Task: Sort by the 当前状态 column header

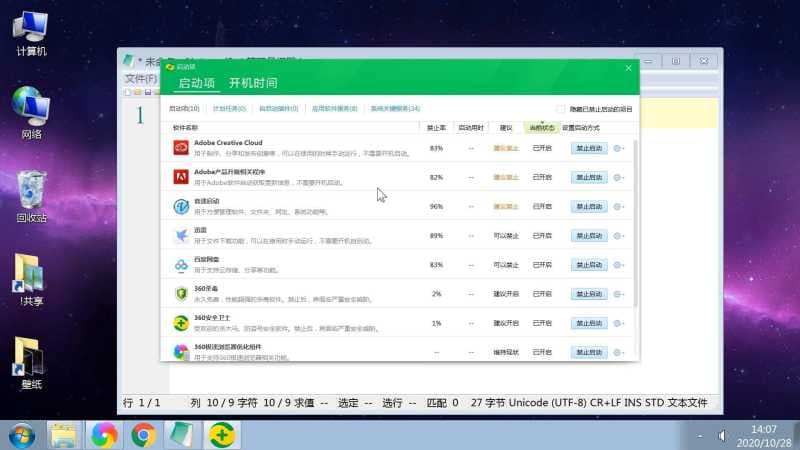Action: 541,128
